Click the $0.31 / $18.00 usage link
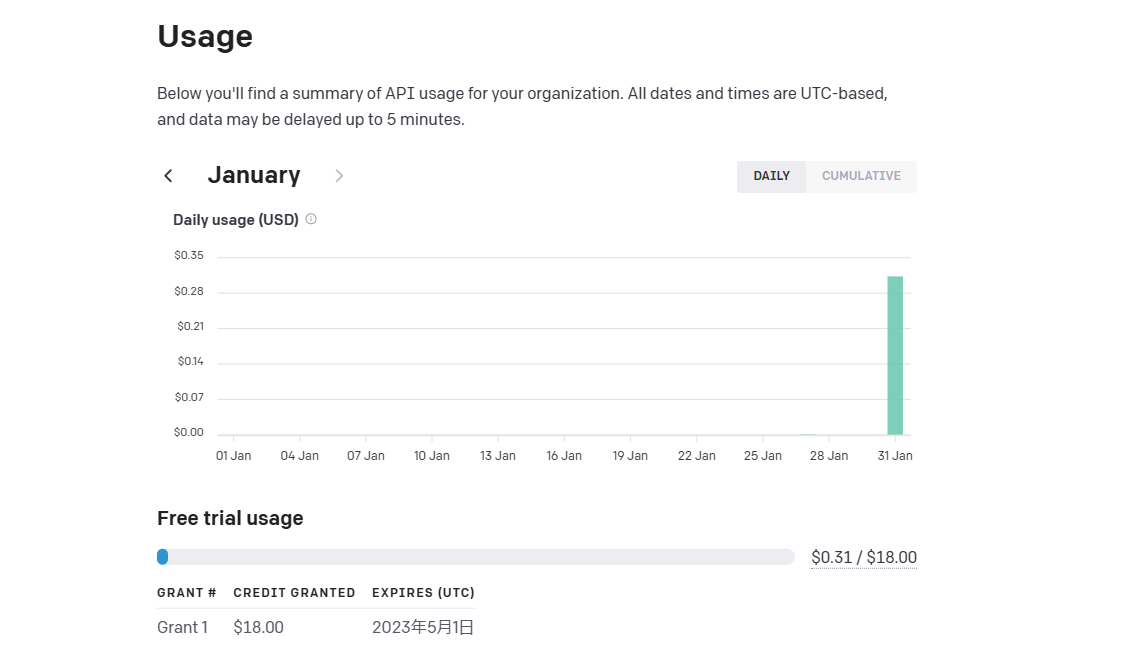1132x654 pixels. click(x=863, y=557)
